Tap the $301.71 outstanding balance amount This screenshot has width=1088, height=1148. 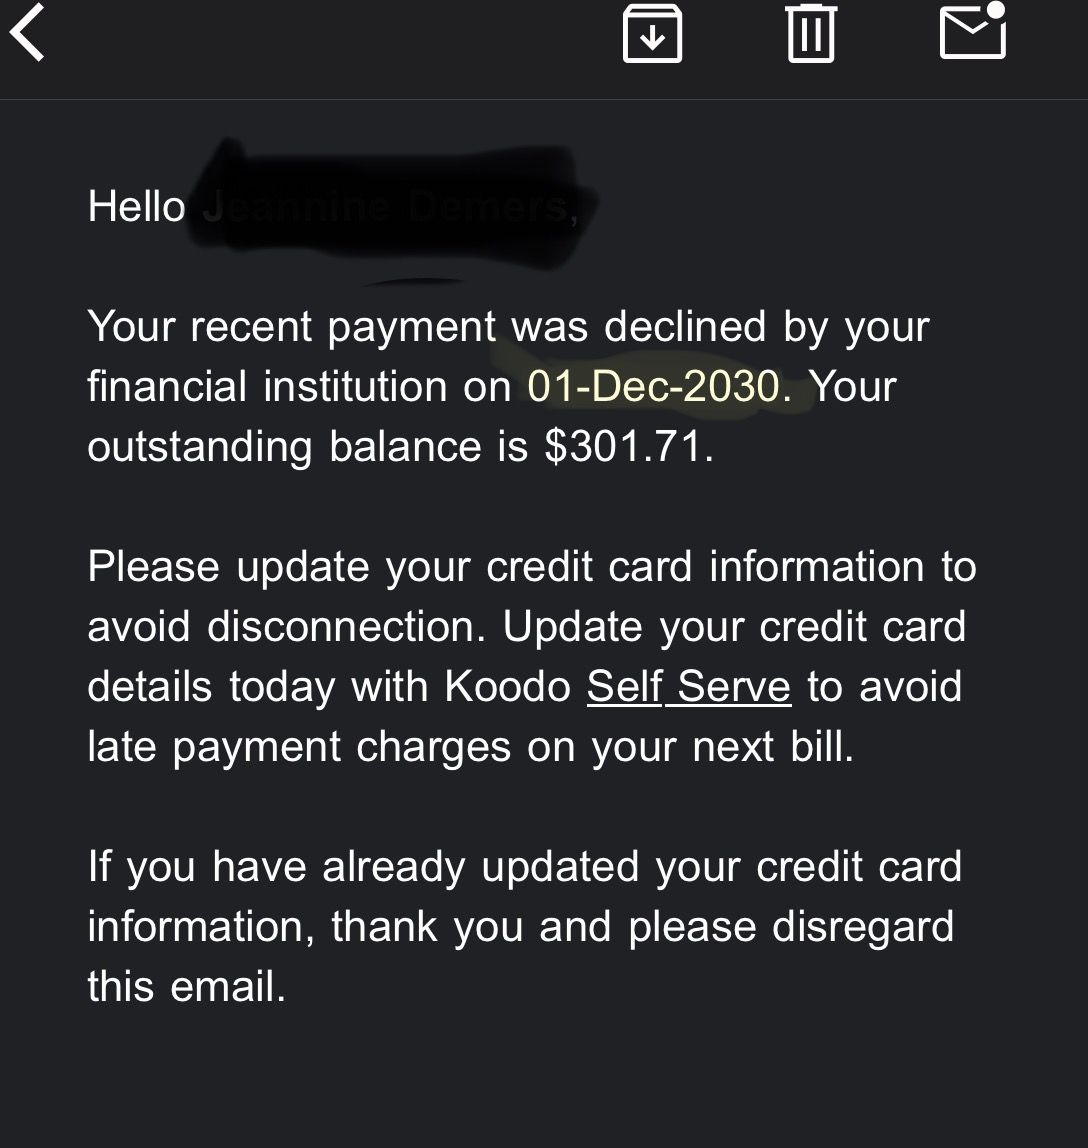pos(628,447)
